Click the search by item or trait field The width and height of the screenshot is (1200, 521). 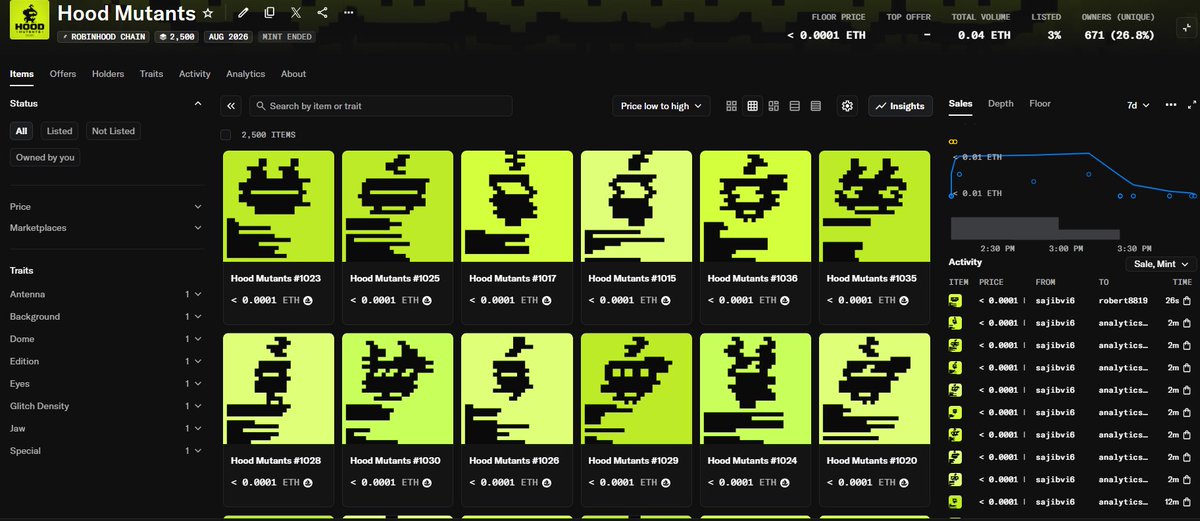[x=381, y=106]
